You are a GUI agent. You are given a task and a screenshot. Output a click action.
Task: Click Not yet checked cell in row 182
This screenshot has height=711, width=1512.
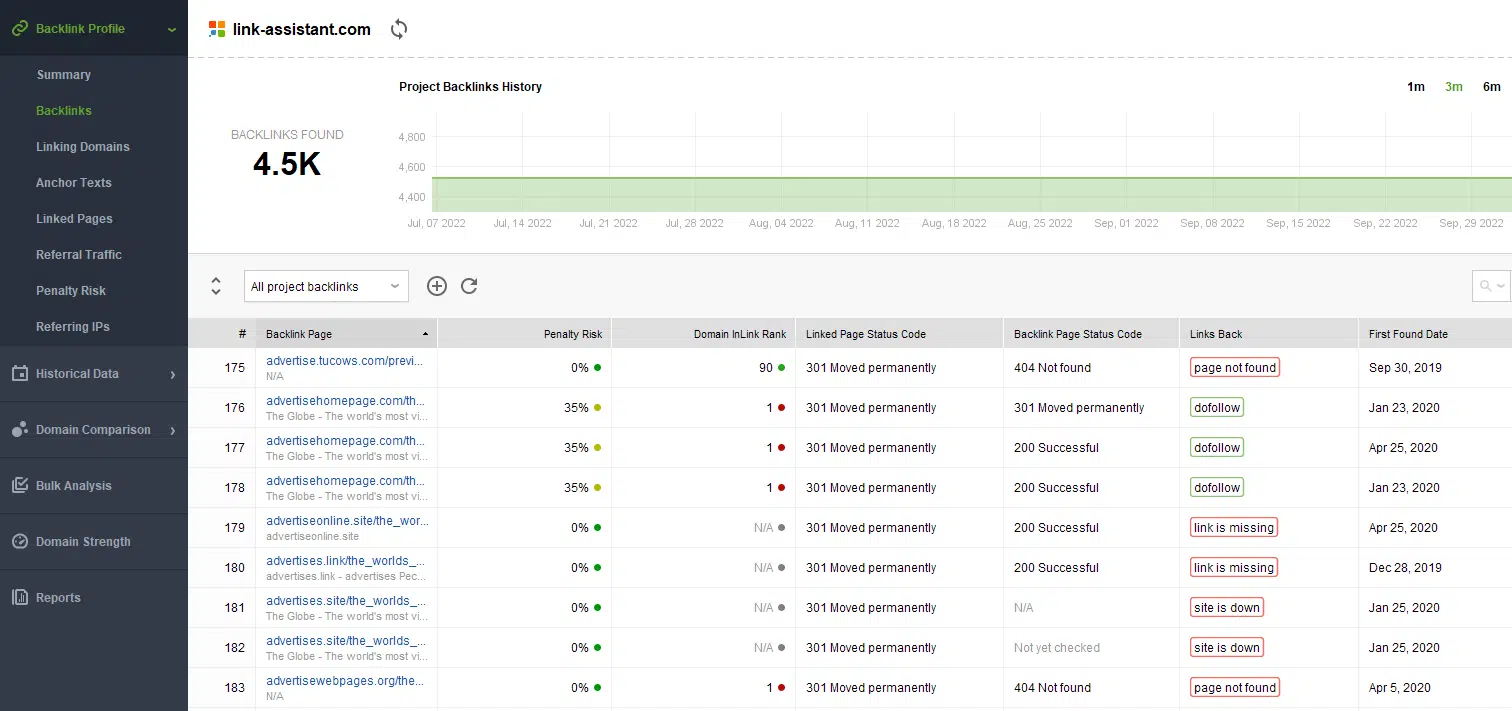point(1057,648)
